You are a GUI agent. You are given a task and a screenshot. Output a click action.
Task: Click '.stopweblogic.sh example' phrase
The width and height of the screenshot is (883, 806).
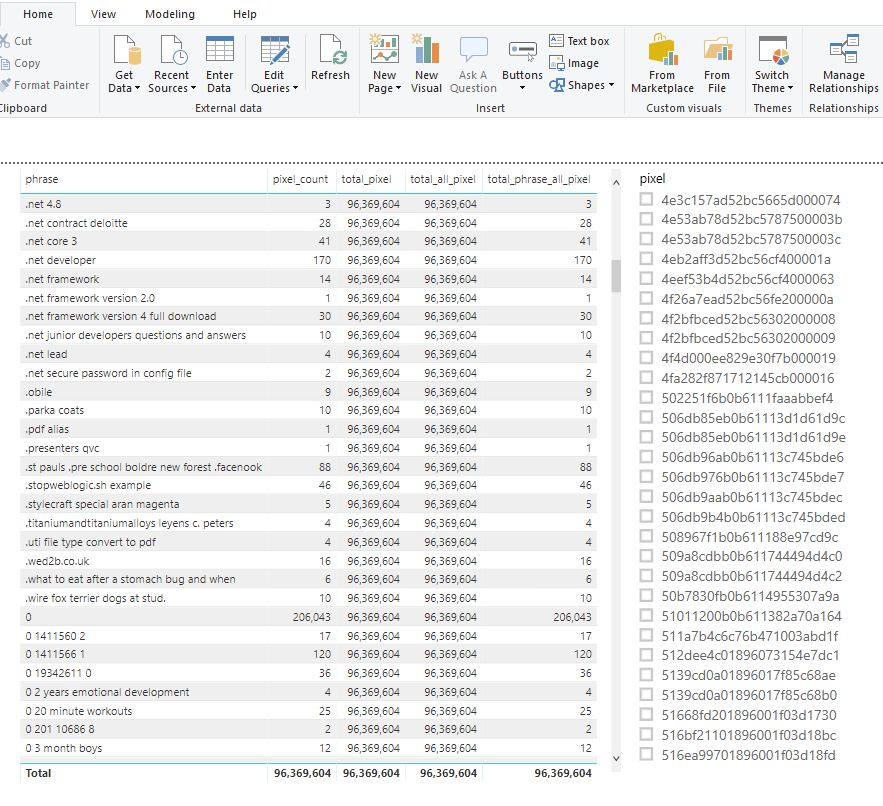pyautogui.click(x=88, y=485)
